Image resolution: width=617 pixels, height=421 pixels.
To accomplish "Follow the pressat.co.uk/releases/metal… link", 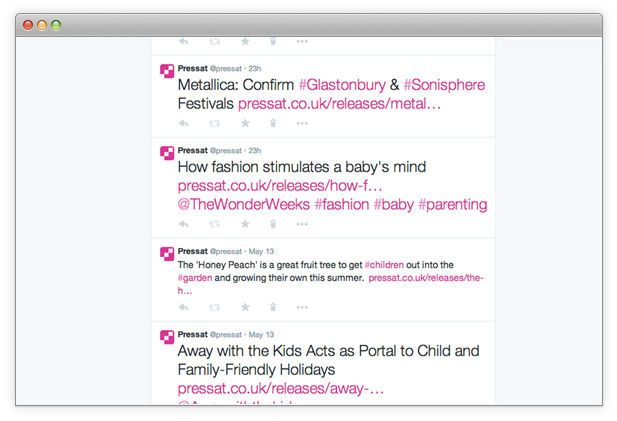I will (x=339, y=104).
